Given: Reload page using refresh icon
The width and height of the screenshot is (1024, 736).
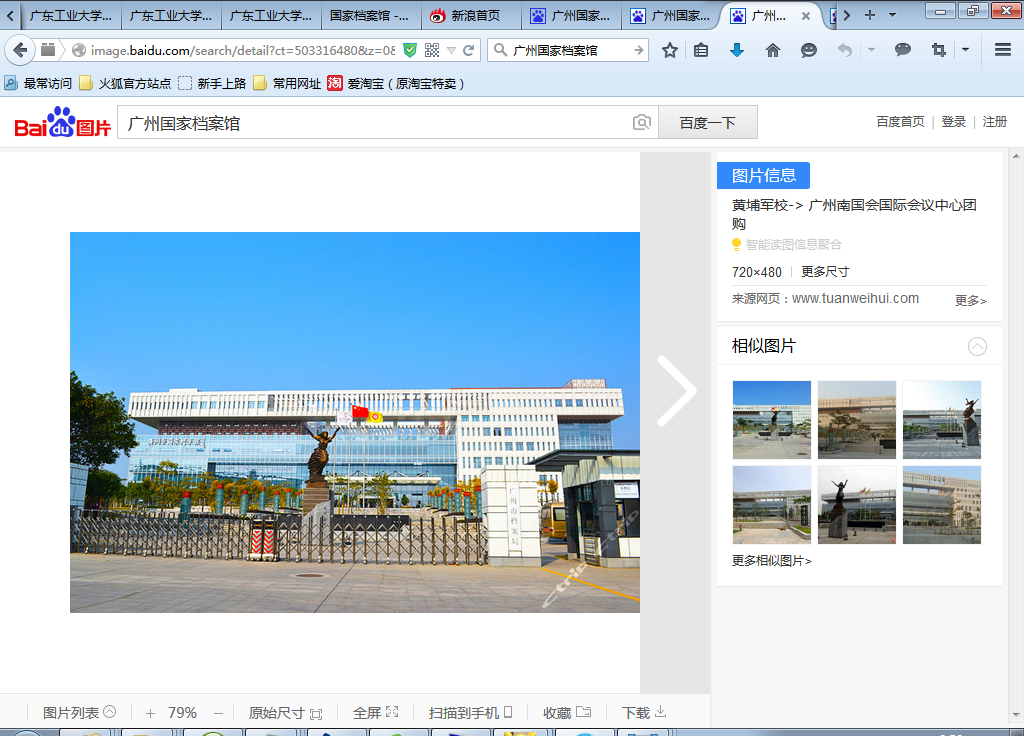Looking at the screenshot, I should [468, 50].
